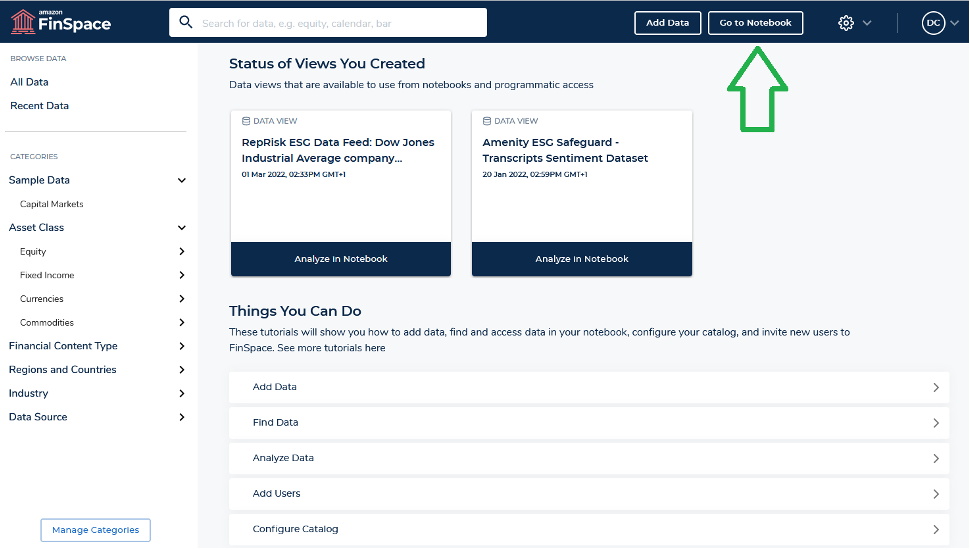Open the Analyze Data tutorial row
This screenshot has height=550, width=970.
pyautogui.click(x=589, y=458)
